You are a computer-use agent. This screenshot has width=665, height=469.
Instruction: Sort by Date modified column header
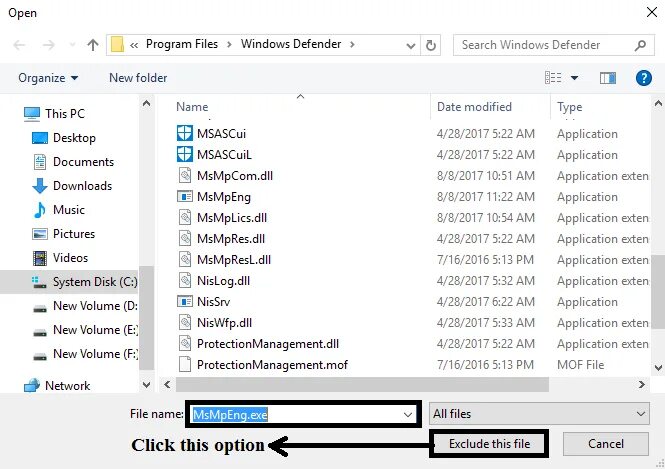(x=474, y=107)
